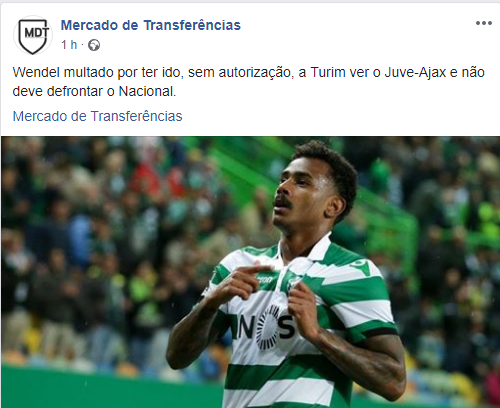This screenshot has width=500, height=408.
Task: Click the word "Juve-Ajax" in the post text
Action: pos(415,72)
